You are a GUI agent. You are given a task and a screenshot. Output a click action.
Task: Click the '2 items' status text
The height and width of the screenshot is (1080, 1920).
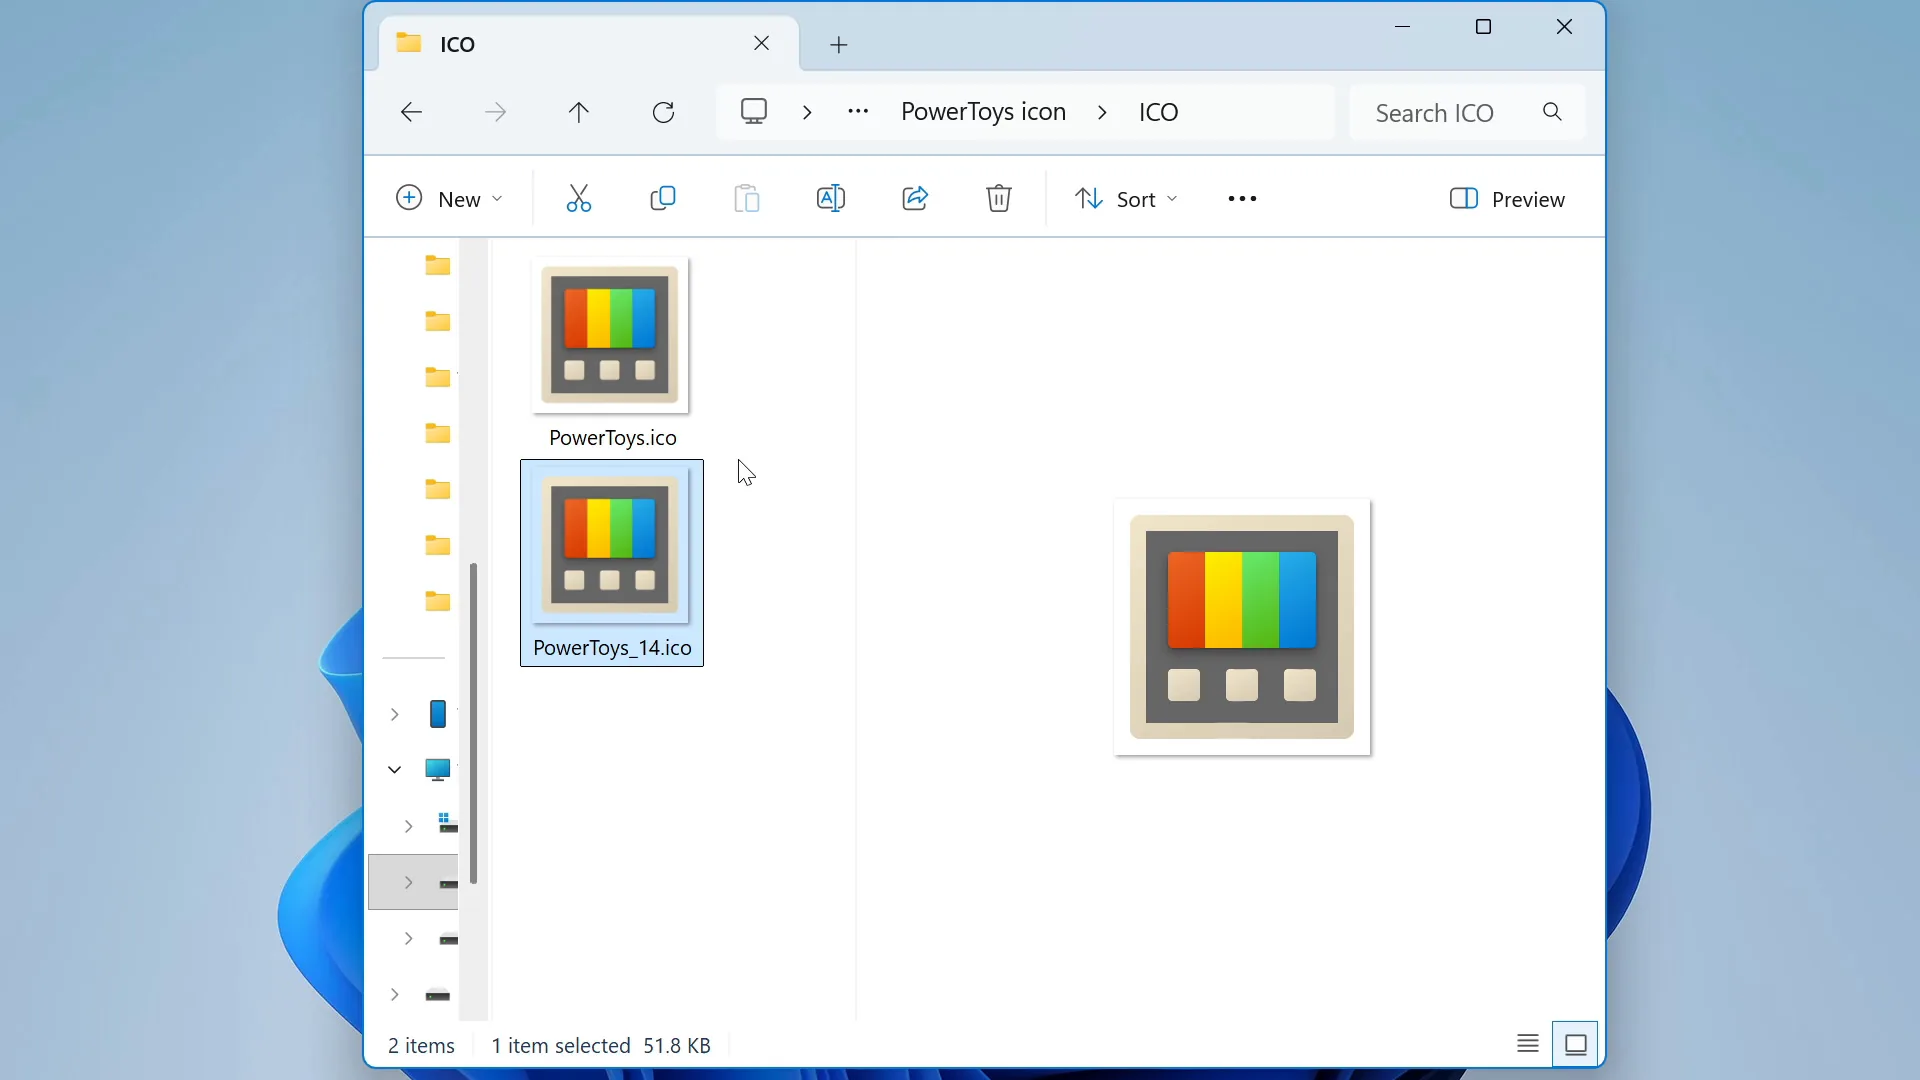tap(421, 1045)
